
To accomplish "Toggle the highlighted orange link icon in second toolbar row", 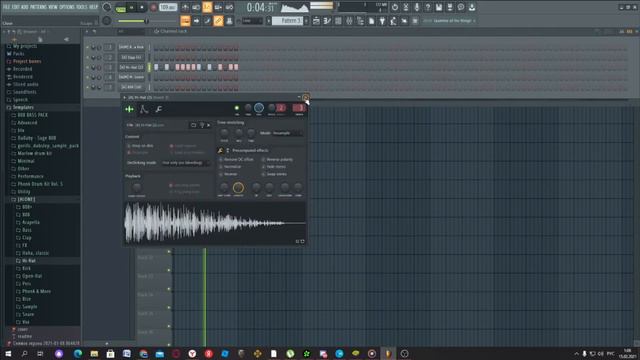I will tap(218, 21).
